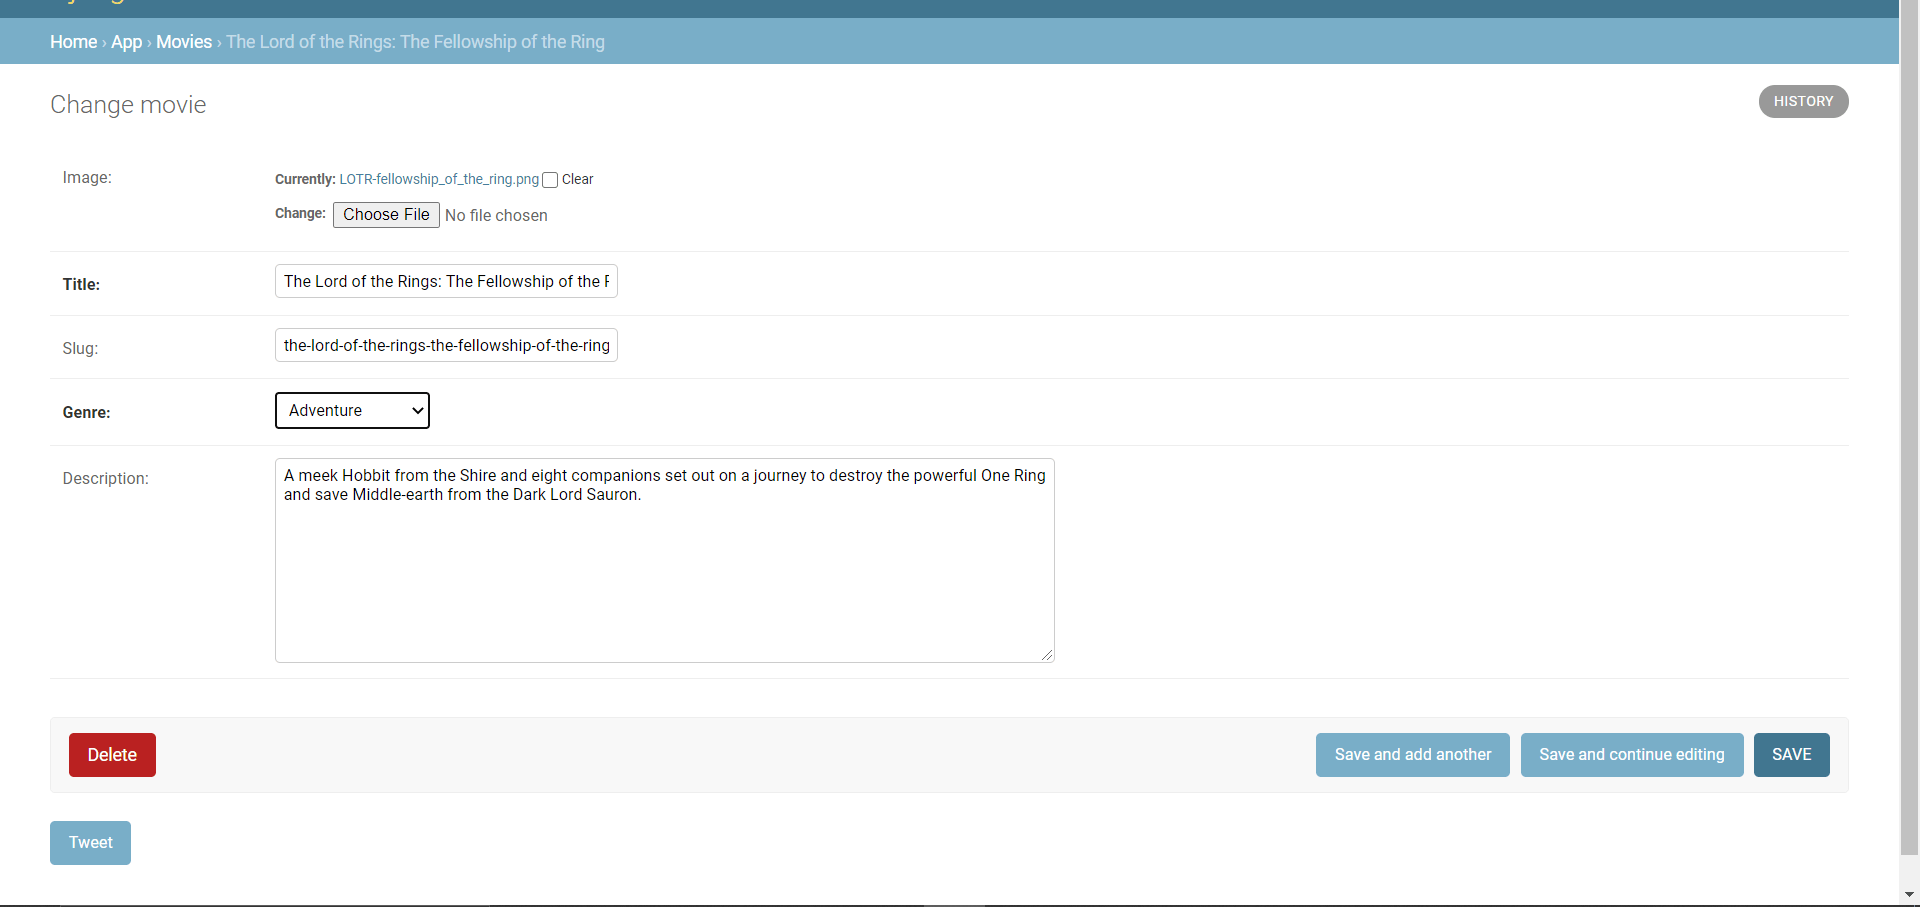
Task: Click the red Delete button
Action: point(112,755)
